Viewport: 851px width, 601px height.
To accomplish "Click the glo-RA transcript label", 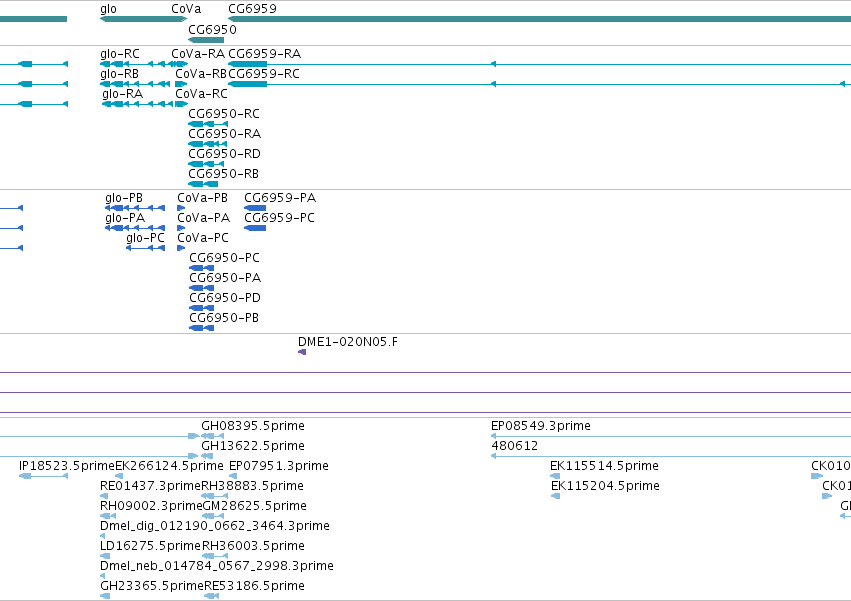I will 122,94.
